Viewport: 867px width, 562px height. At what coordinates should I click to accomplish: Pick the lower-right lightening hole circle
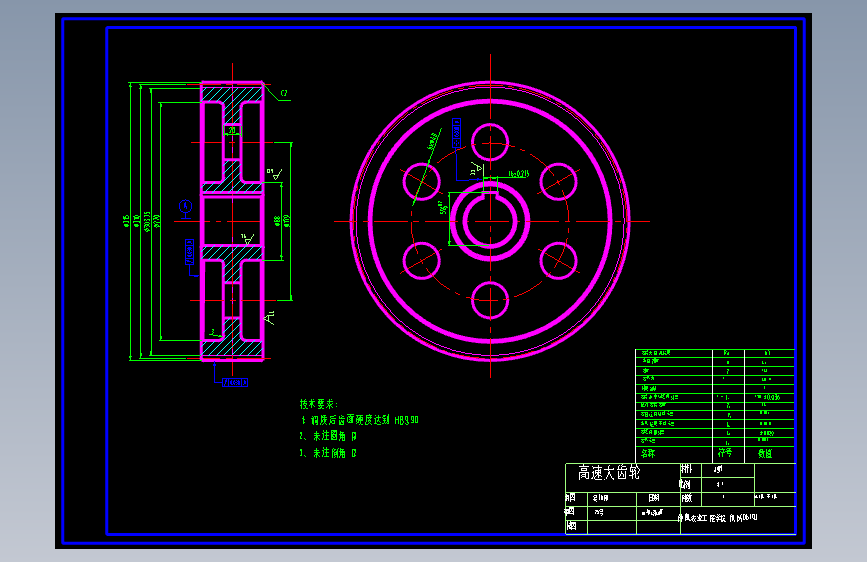point(558,261)
